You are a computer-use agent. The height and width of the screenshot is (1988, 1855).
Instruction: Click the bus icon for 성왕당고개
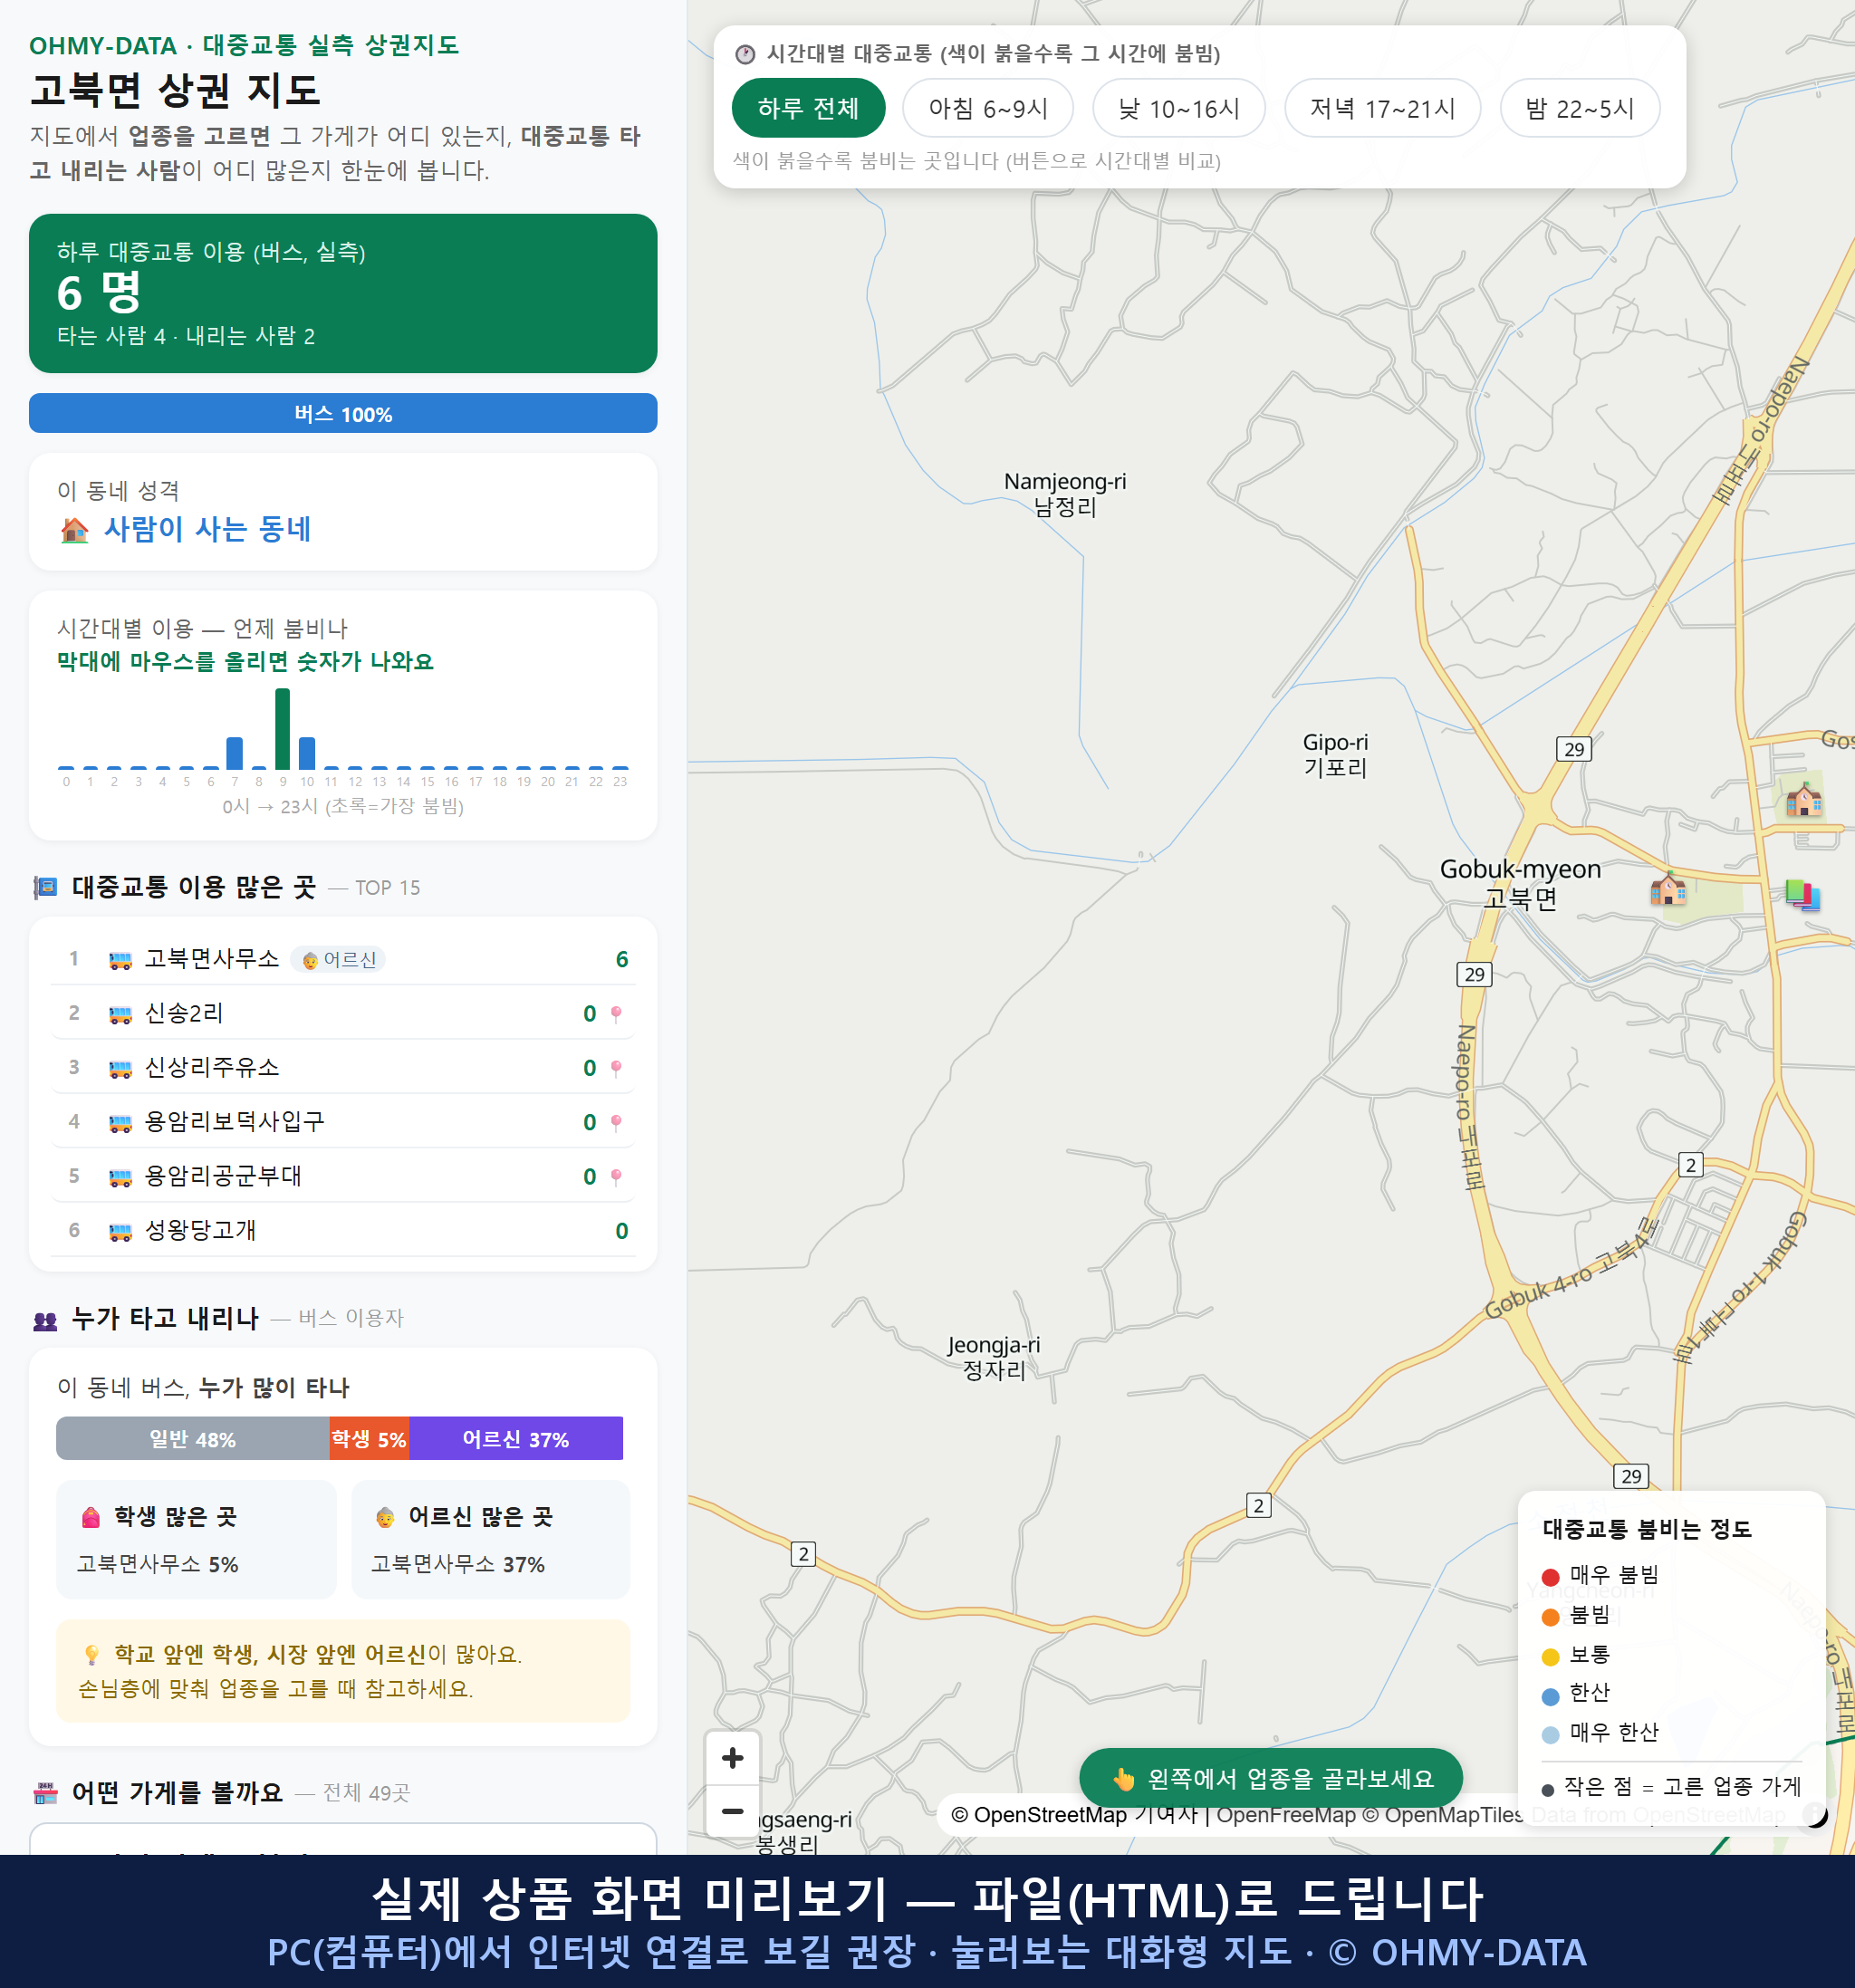(x=120, y=1231)
